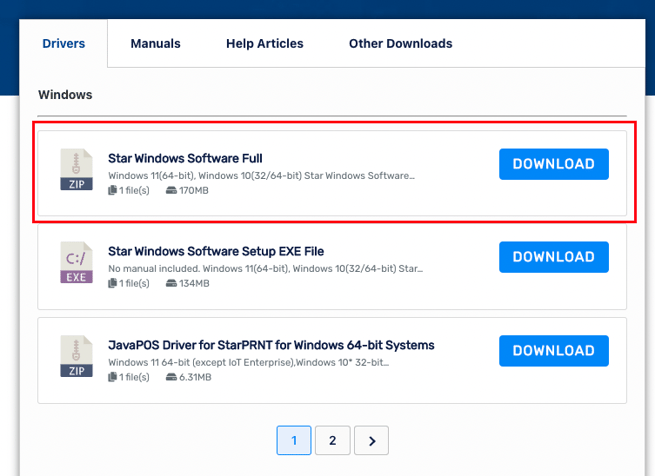Switch to the Manuals tab
Image resolution: width=655 pixels, height=476 pixels.
(155, 44)
